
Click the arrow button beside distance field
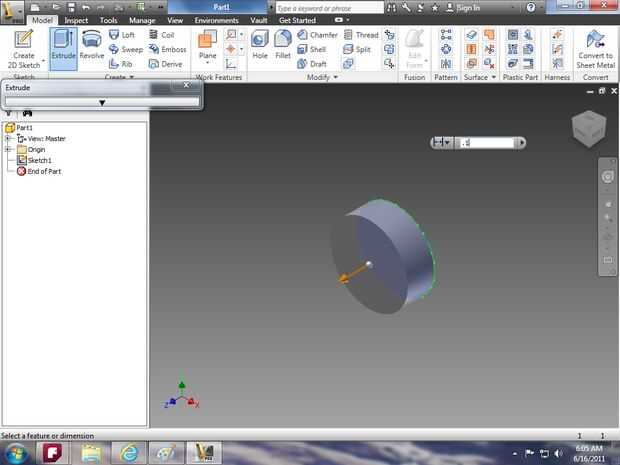pyautogui.click(x=522, y=142)
